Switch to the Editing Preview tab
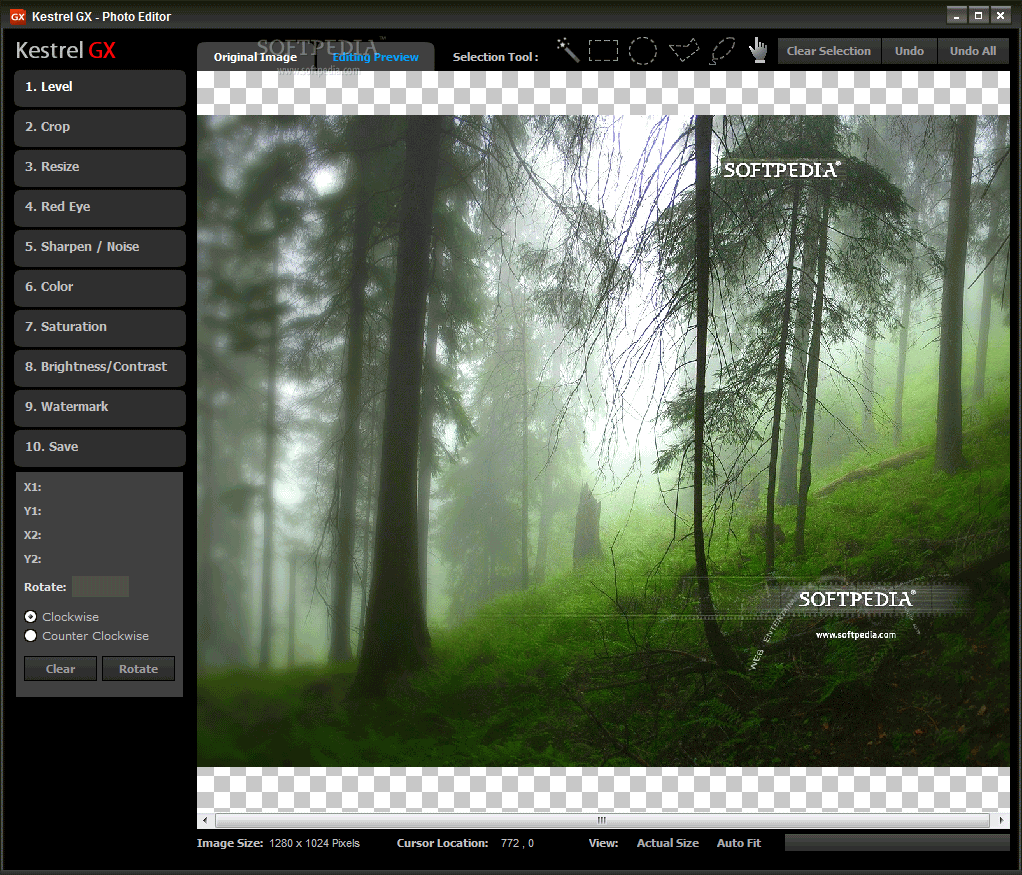The height and width of the screenshot is (875, 1022). 375,57
